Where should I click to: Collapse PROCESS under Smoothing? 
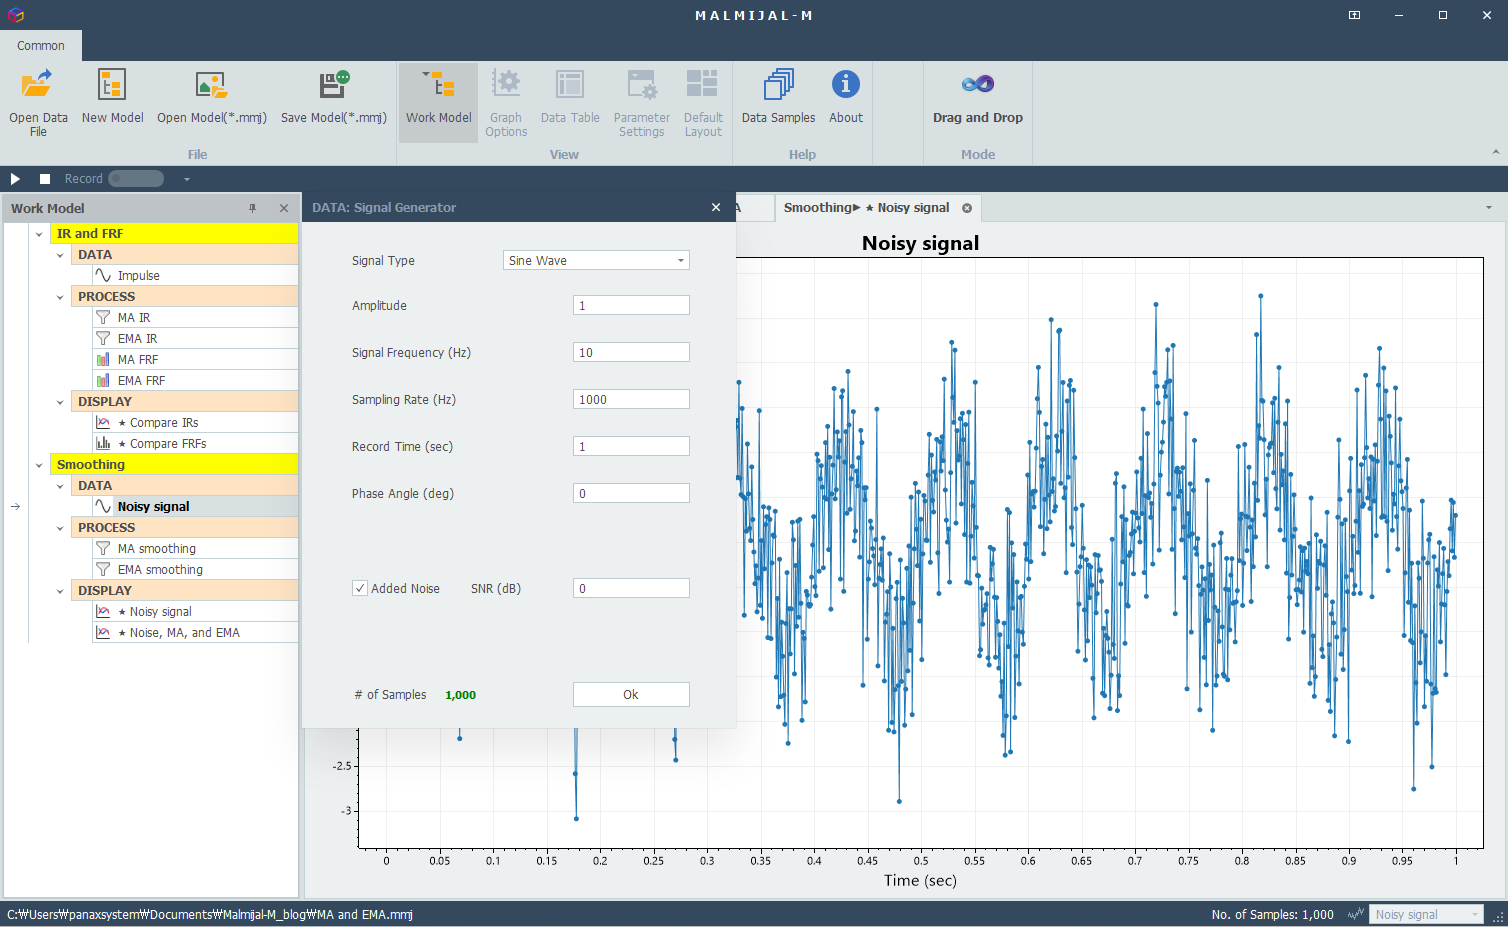60,528
